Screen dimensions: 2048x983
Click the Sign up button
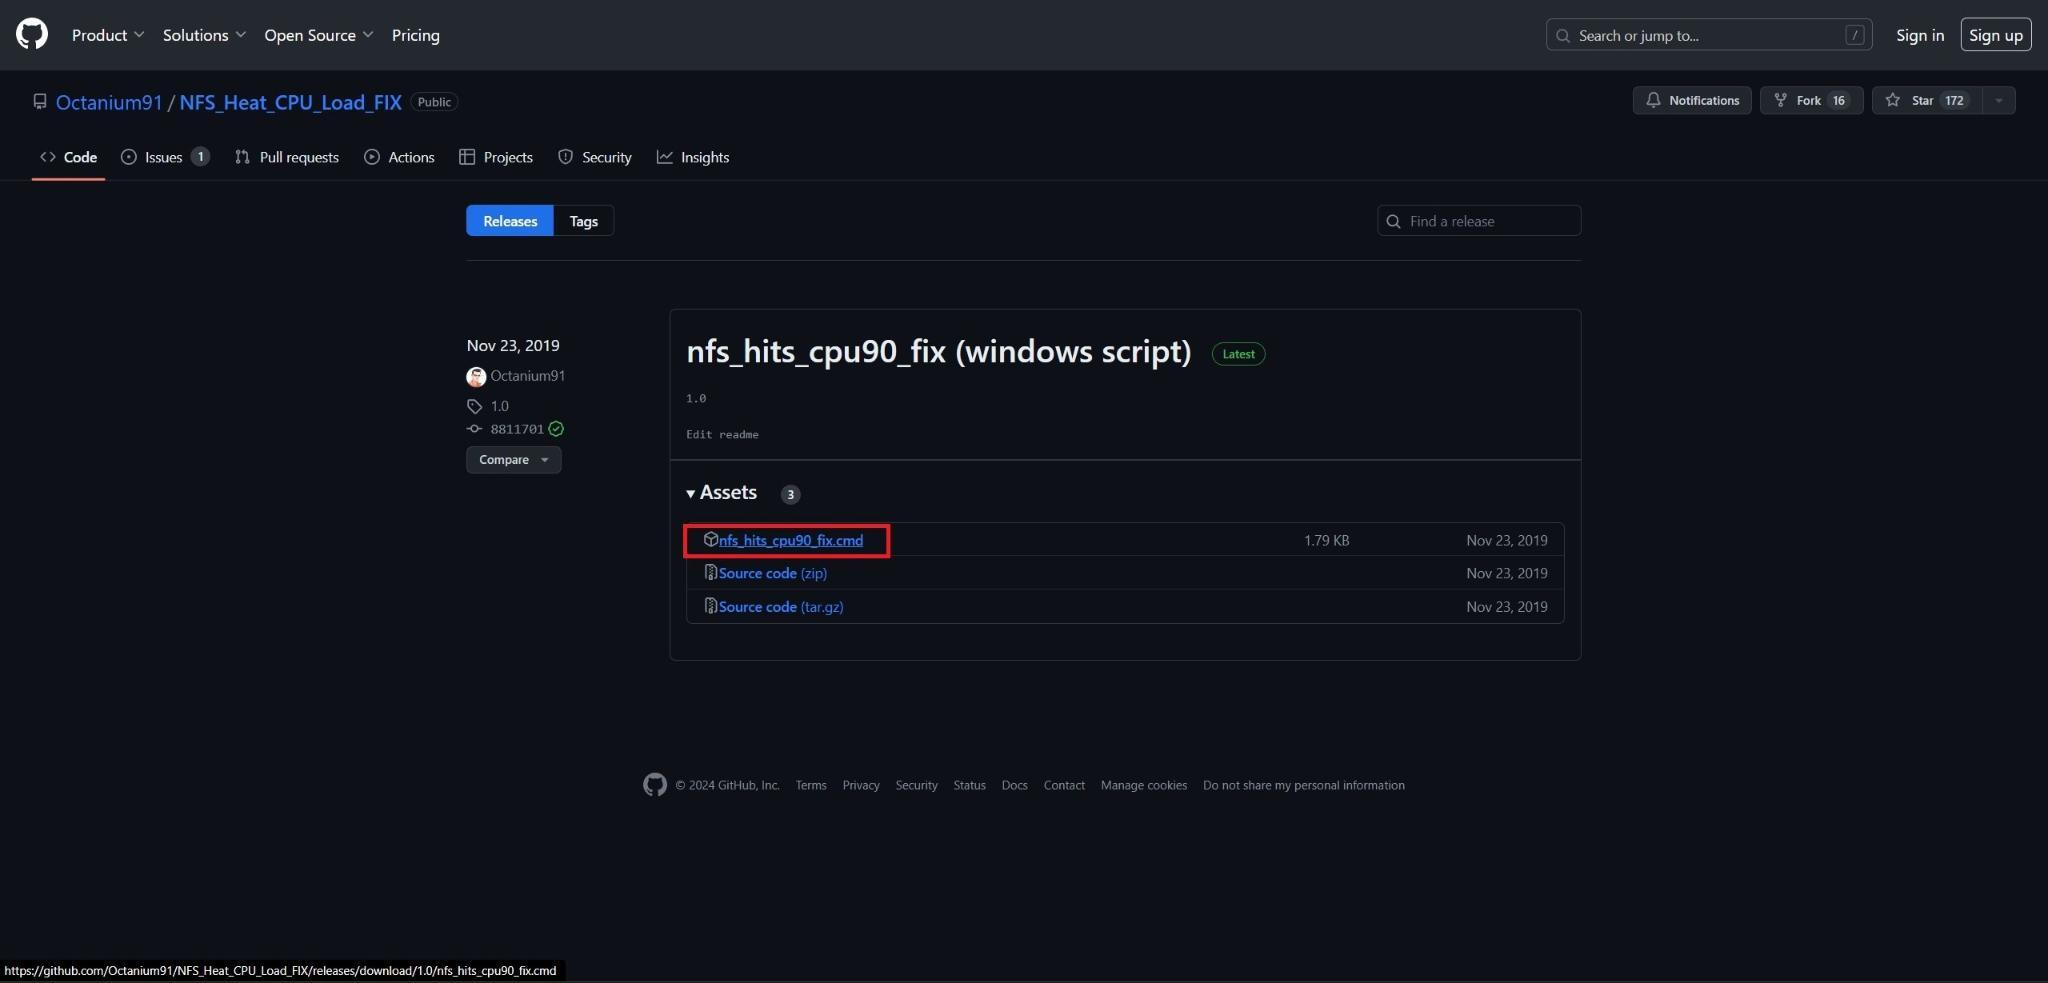pos(1995,35)
